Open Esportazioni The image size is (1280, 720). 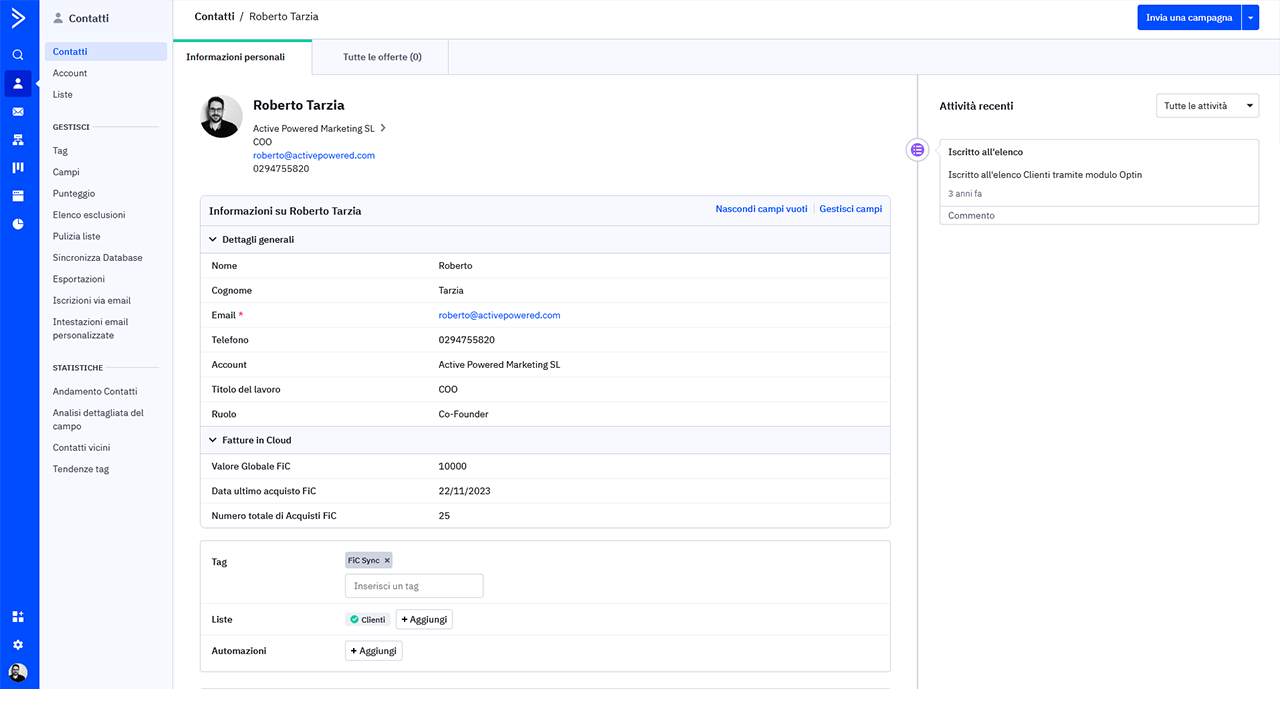(79, 279)
